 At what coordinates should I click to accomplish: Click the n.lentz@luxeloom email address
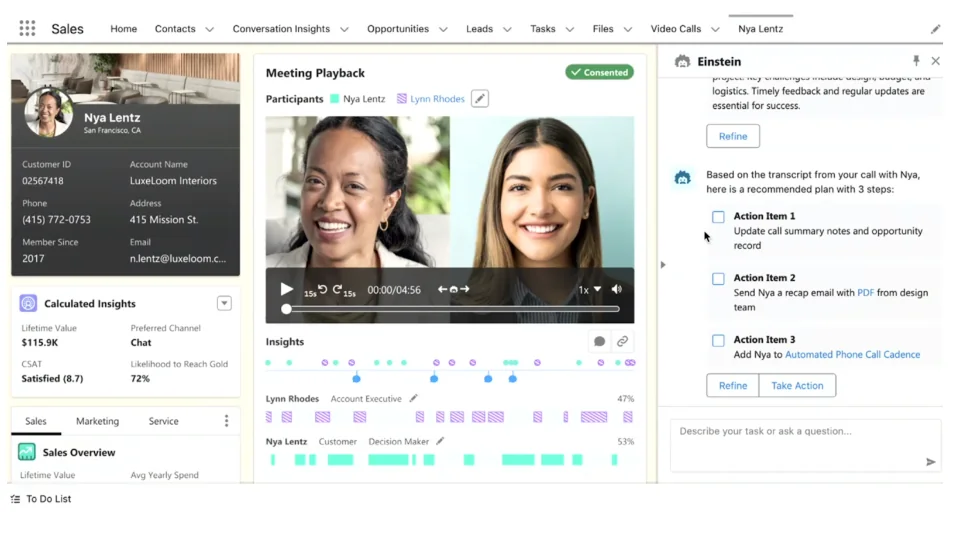click(x=178, y=258)
